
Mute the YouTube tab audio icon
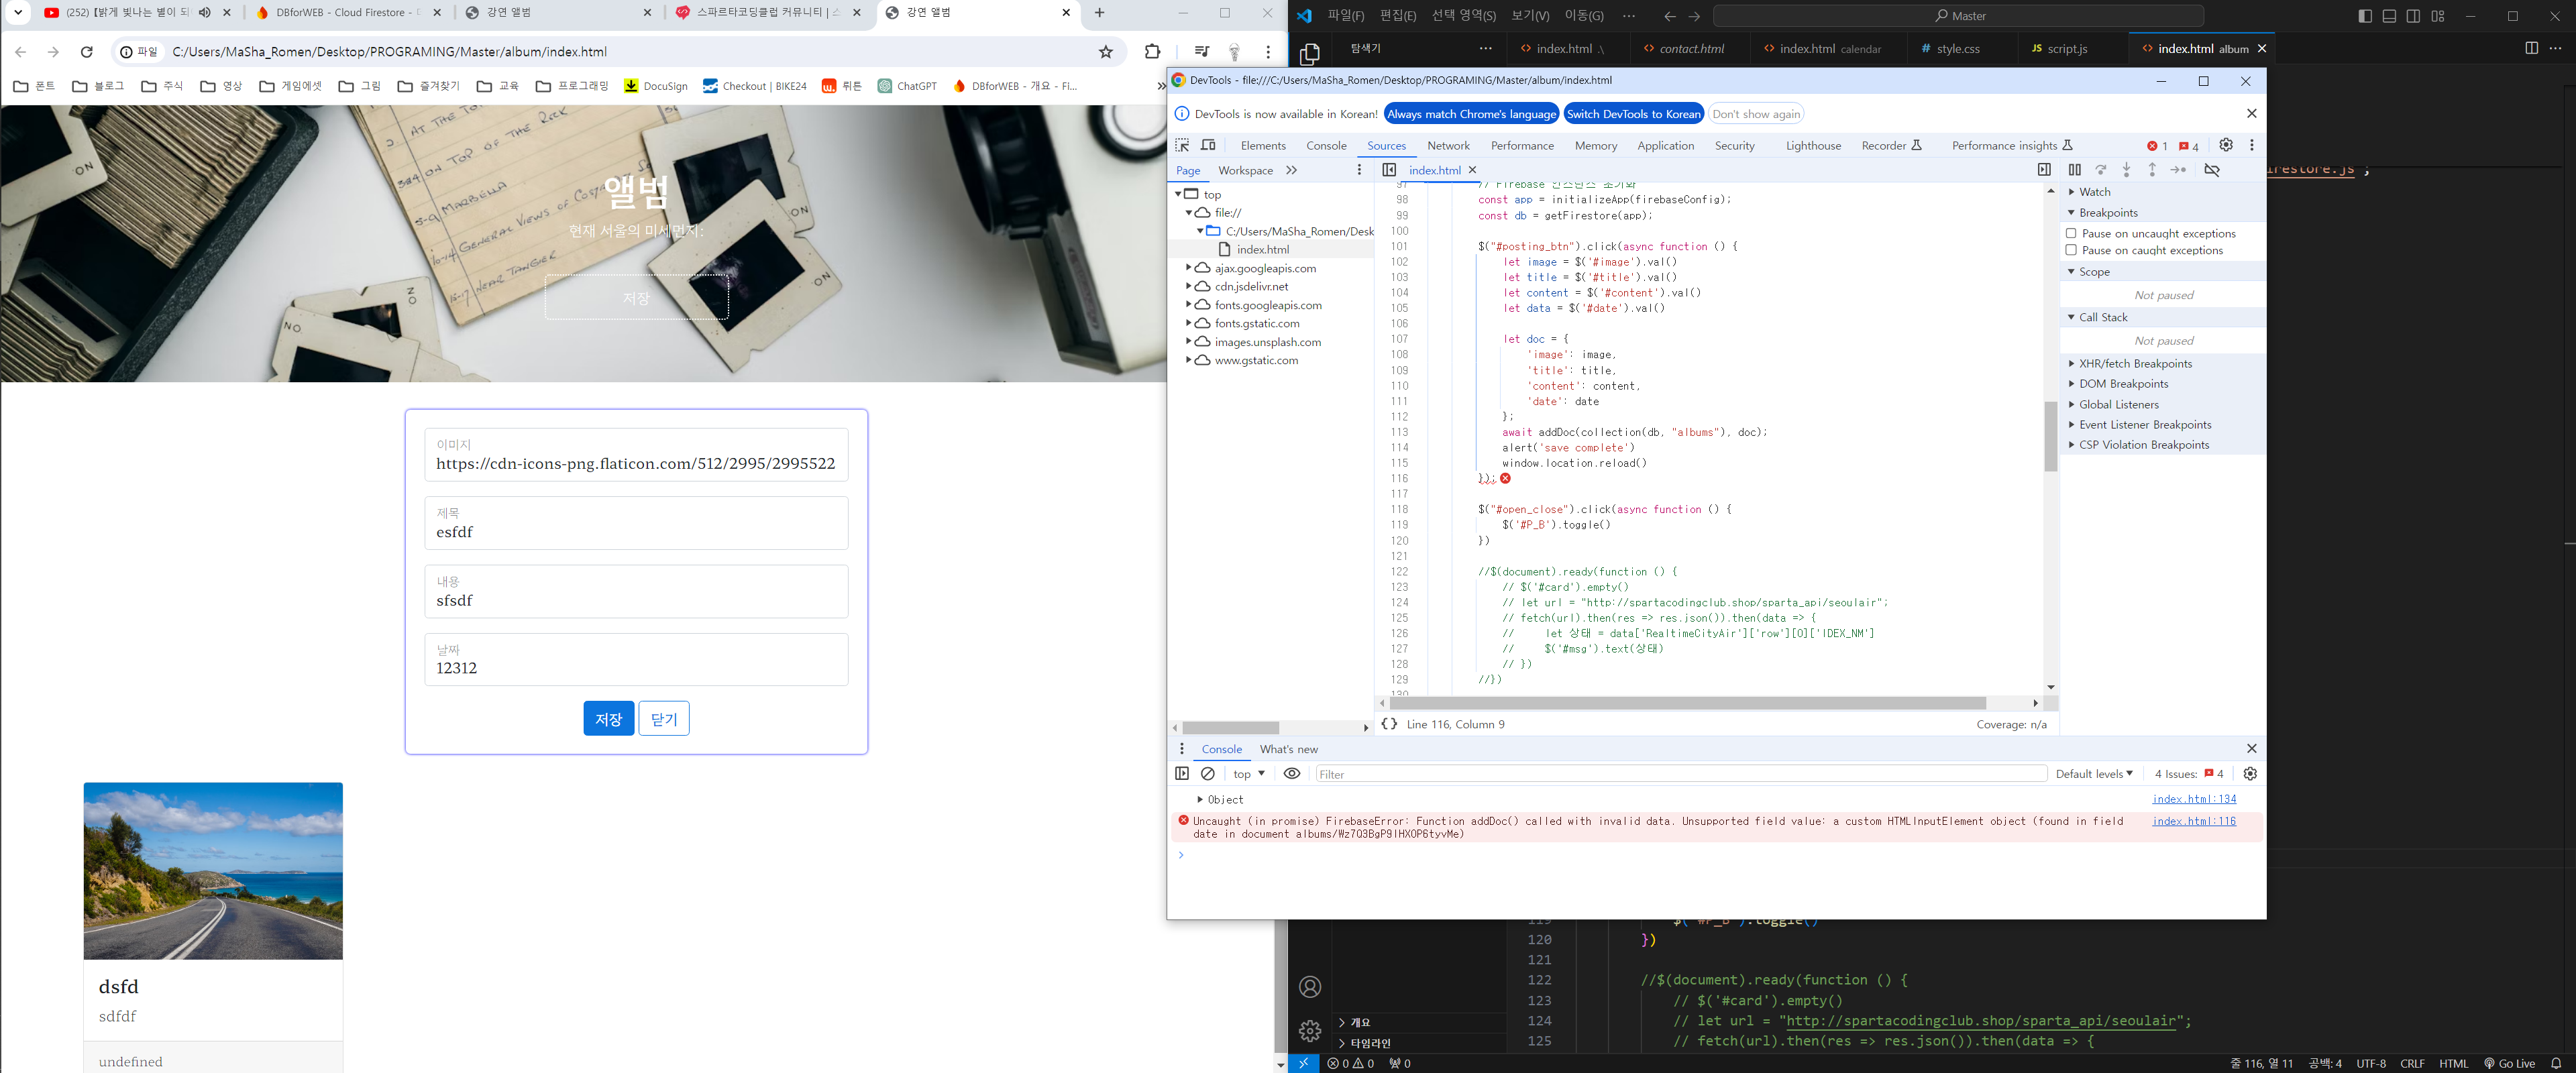205,13
